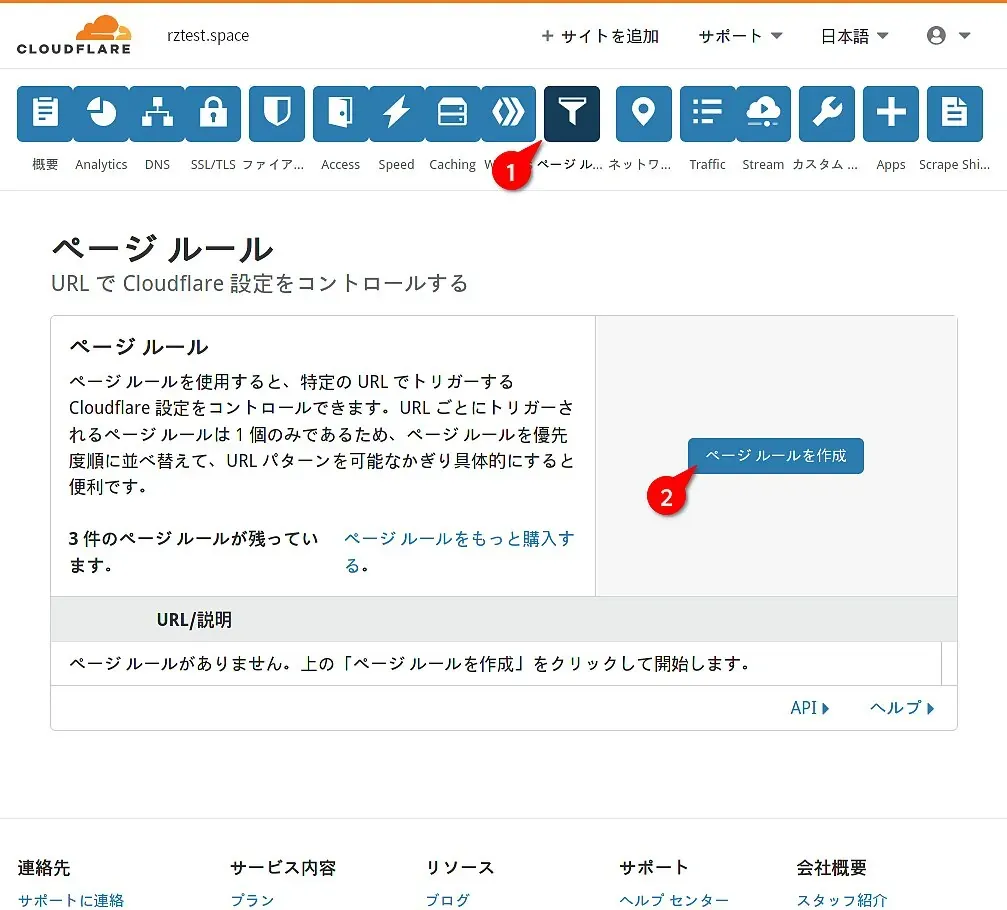Open the Caching drive icon
The image size is (1007, 910).
pyautogui.click(x=452, y=114)
